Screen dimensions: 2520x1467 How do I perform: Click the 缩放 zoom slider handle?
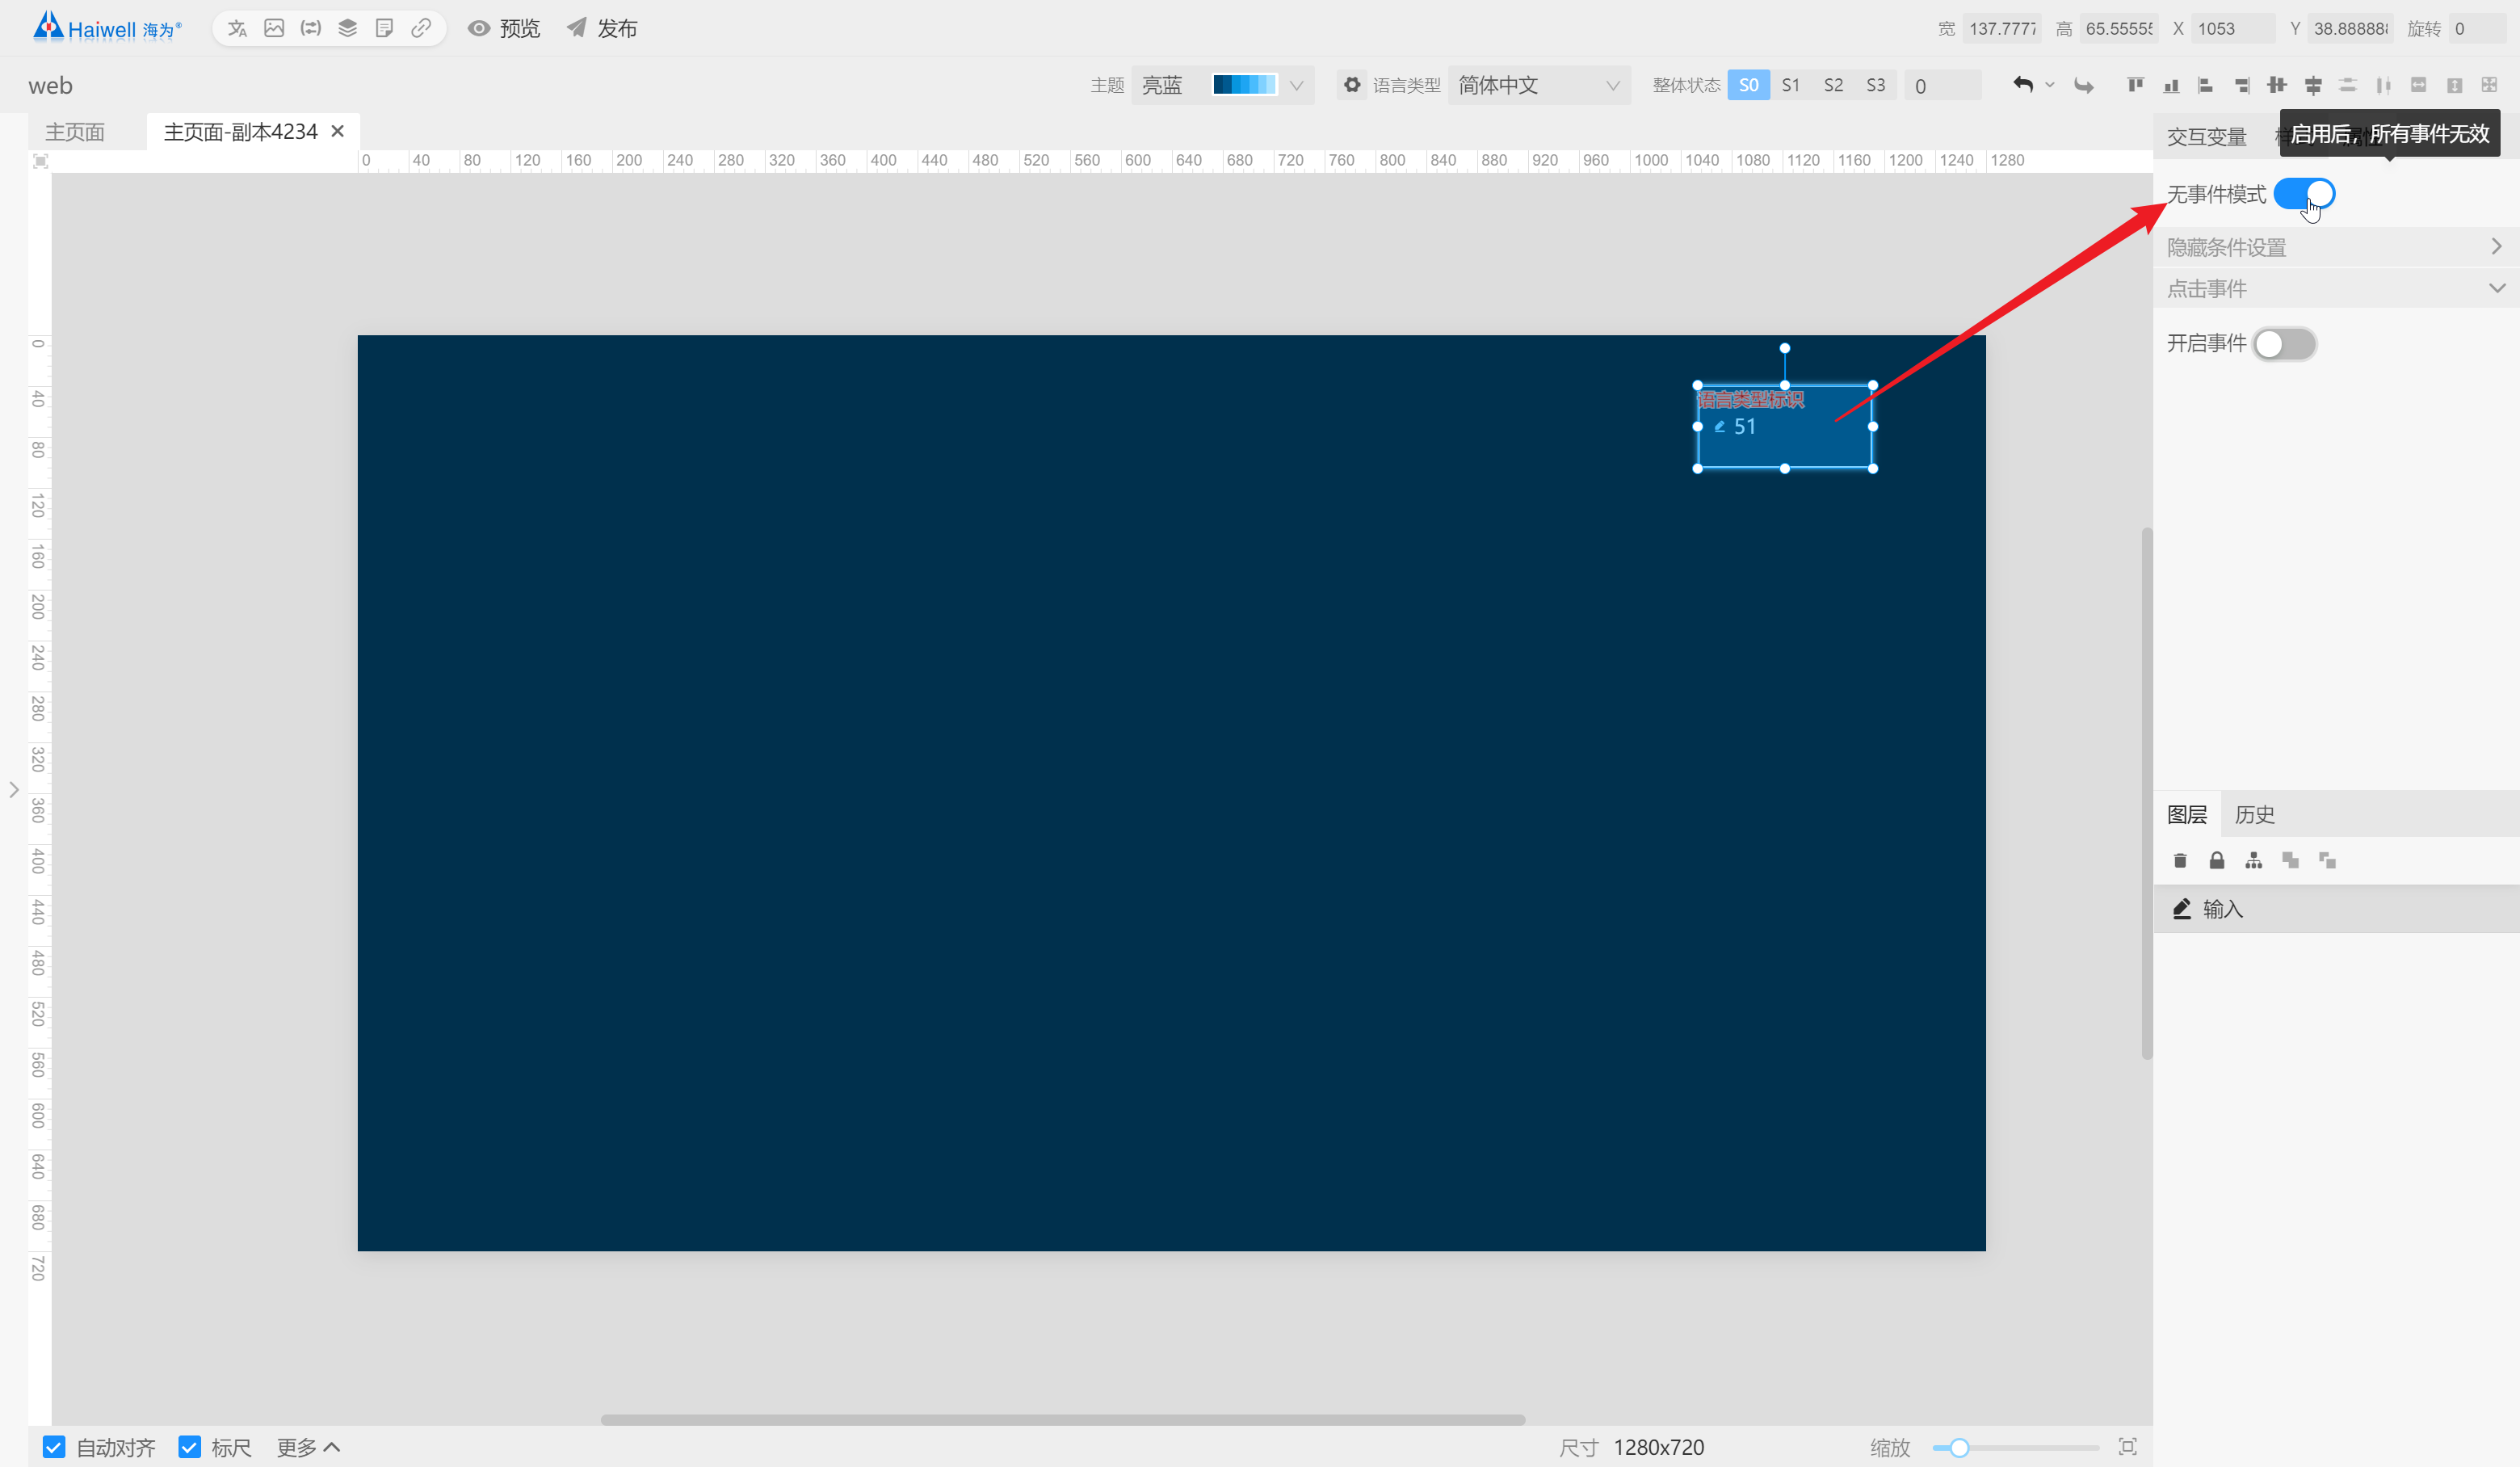[x=1959, y=1447]
